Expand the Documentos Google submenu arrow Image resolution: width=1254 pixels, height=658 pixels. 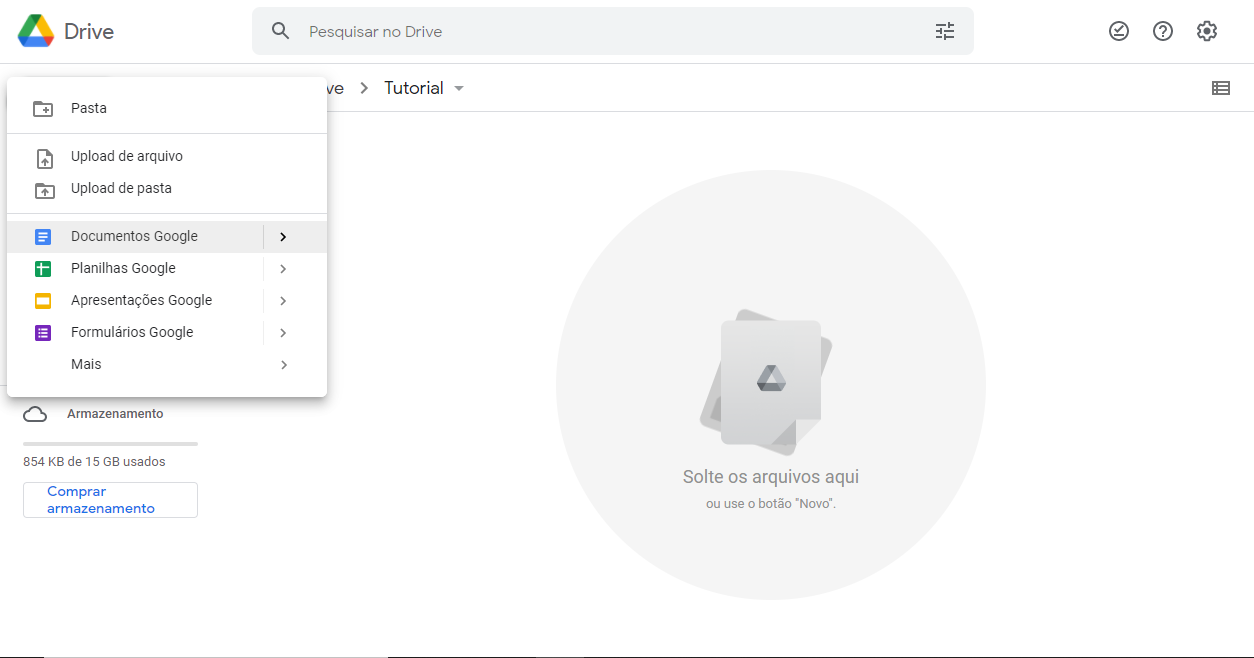pos(284,237)
